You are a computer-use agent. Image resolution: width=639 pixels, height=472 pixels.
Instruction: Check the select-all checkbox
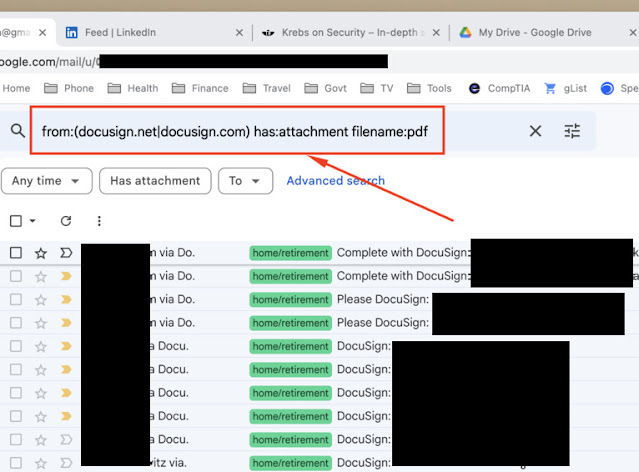point(16,221)
